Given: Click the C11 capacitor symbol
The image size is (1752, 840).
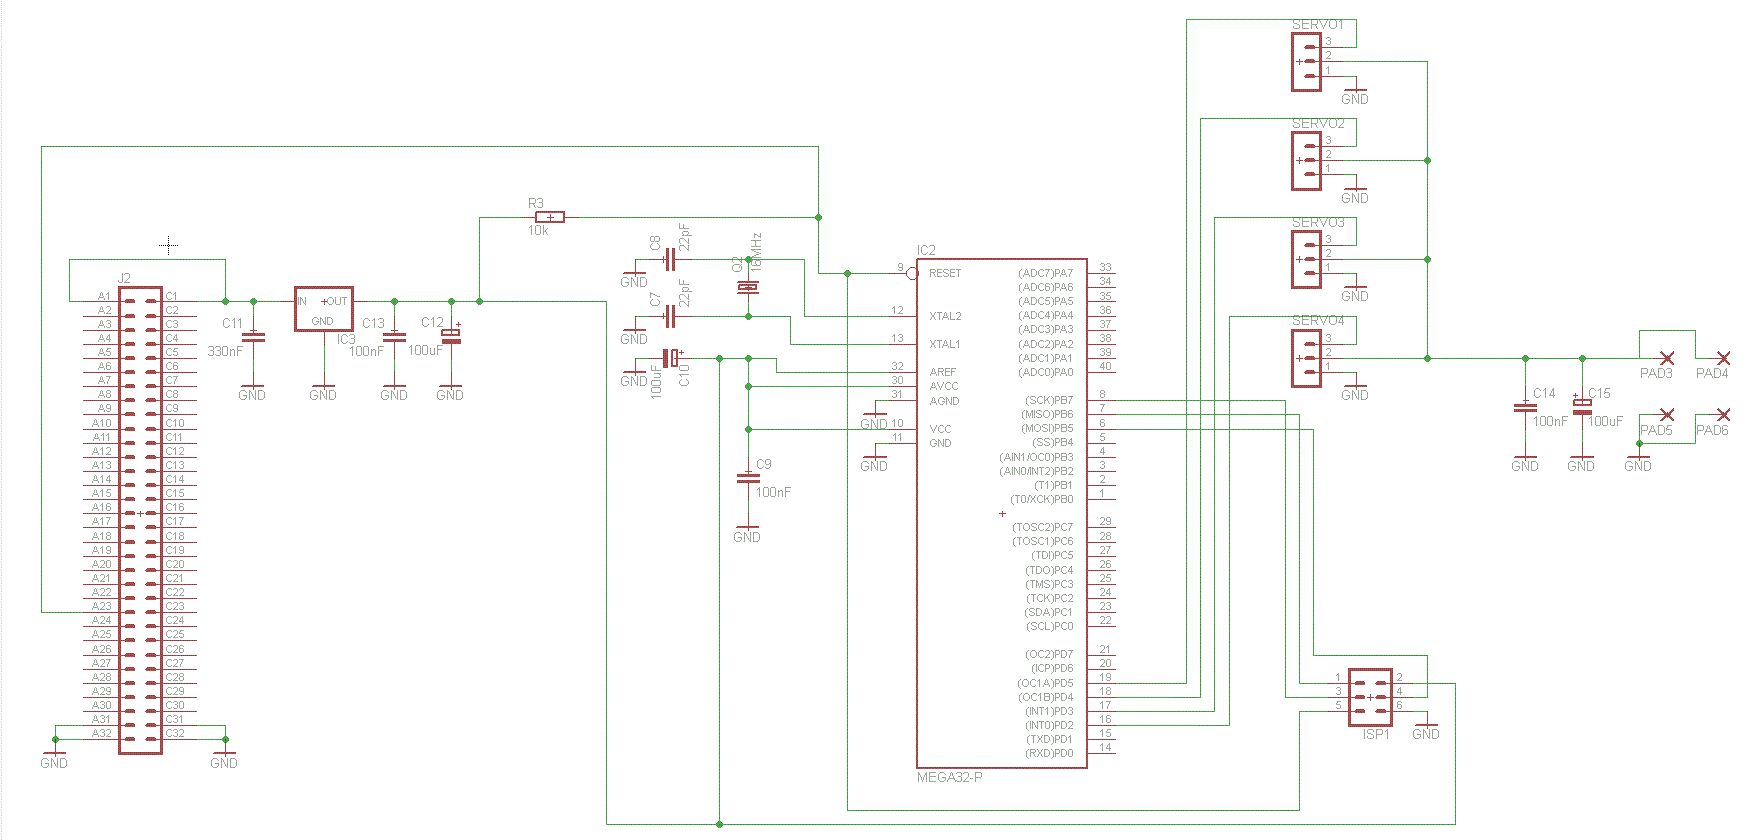Looking at the screenshot, I should pyautogui.click(x=253, y=337).
